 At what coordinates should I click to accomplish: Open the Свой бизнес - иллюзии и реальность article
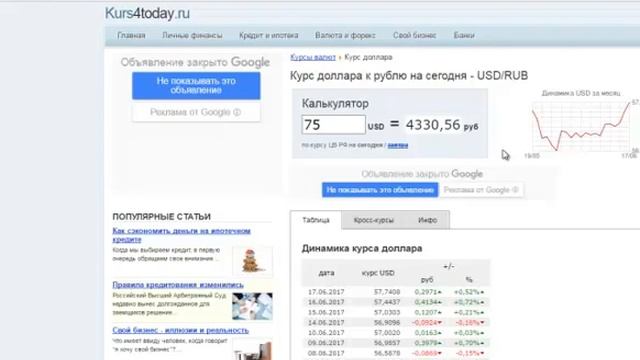click(180, 330)
